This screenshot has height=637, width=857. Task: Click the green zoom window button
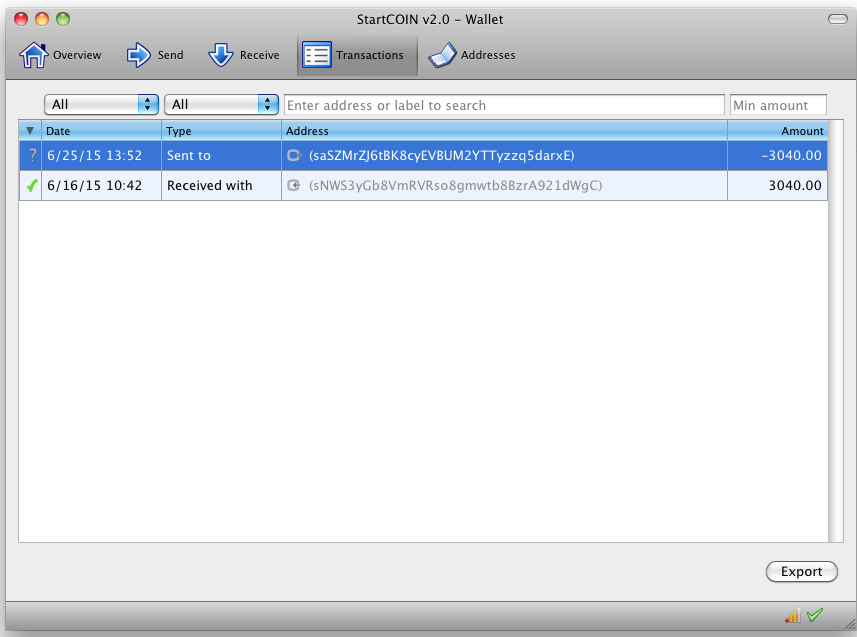[x=63, y=19]
